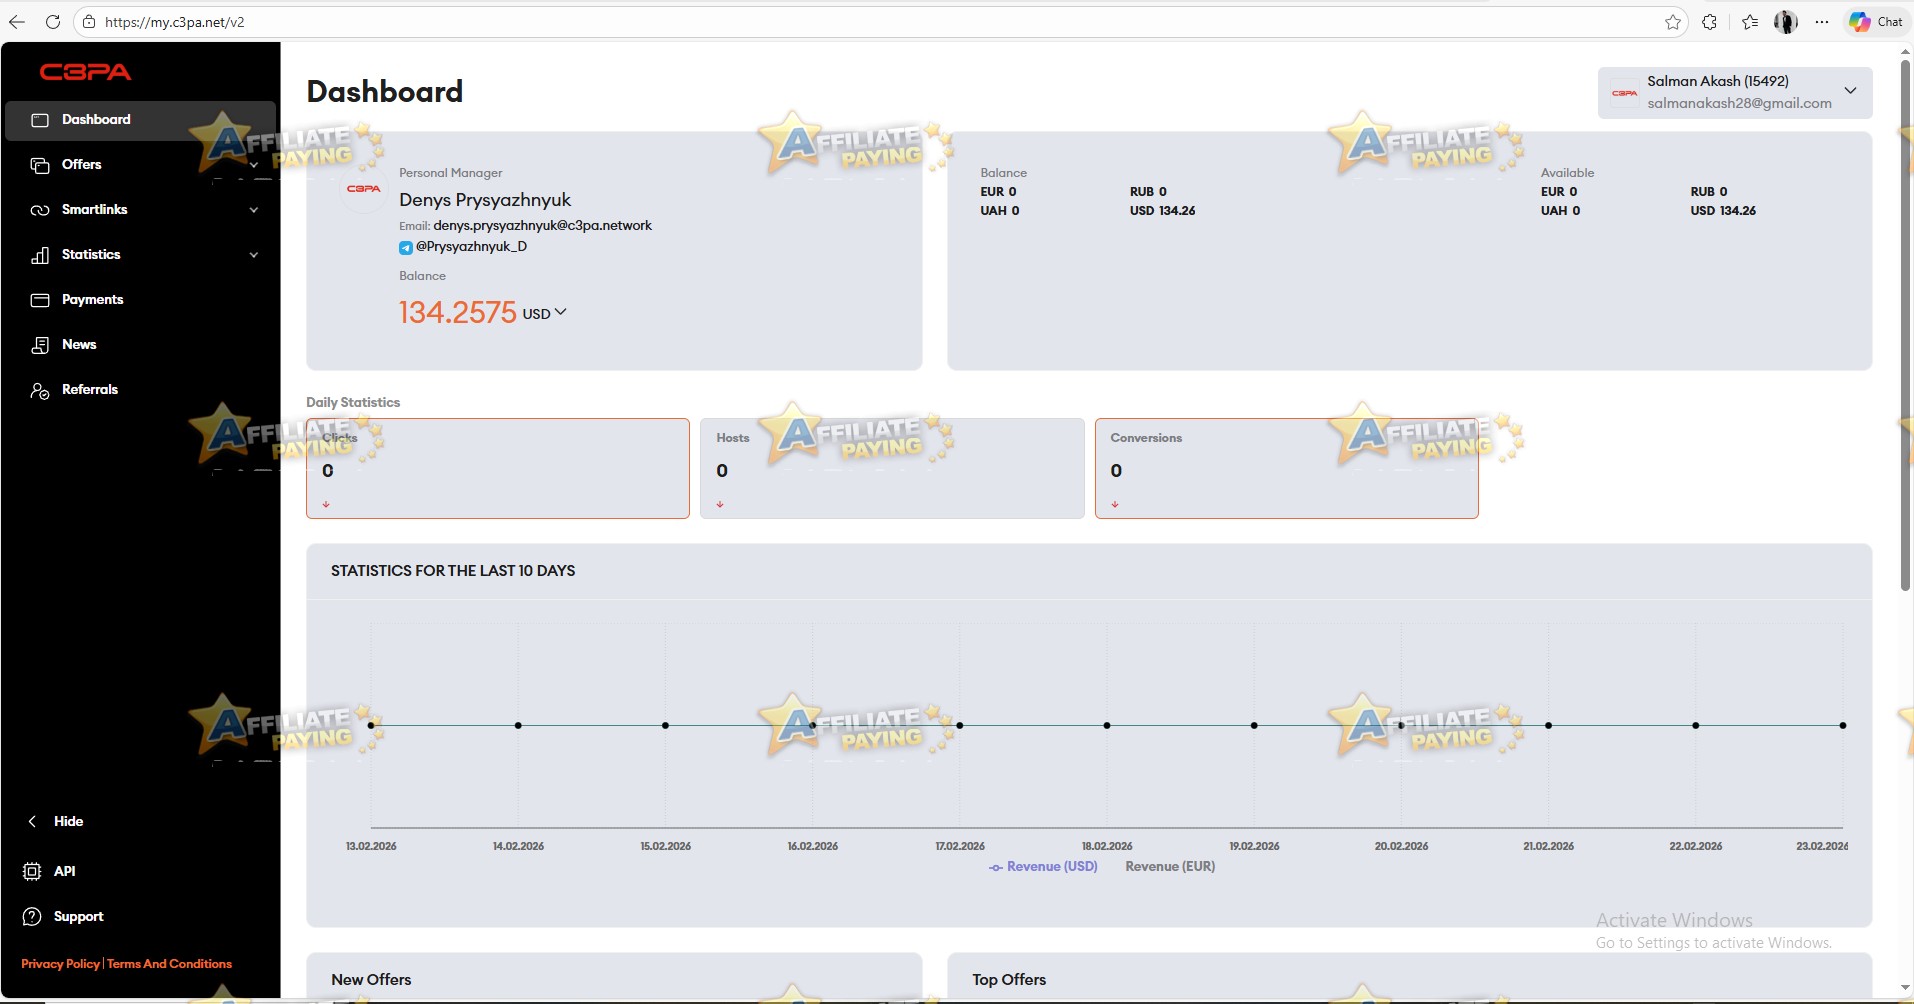Open the Terms And Conditions link
Screen dimensions: 1914x1004
click(x=170, y=964)
